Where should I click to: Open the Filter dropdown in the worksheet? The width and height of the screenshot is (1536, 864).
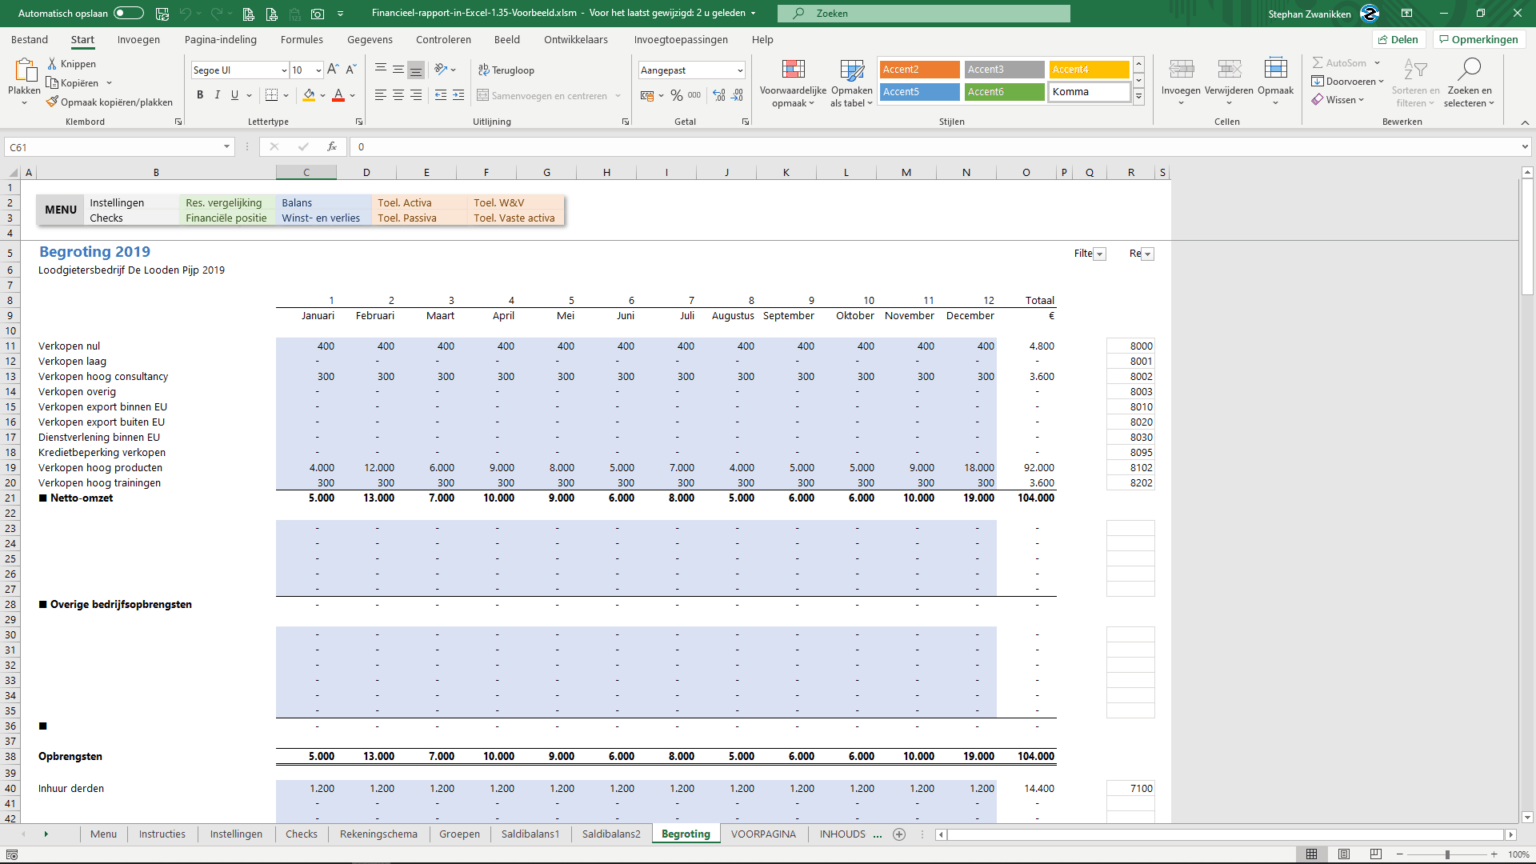[x=1098, y=253]
